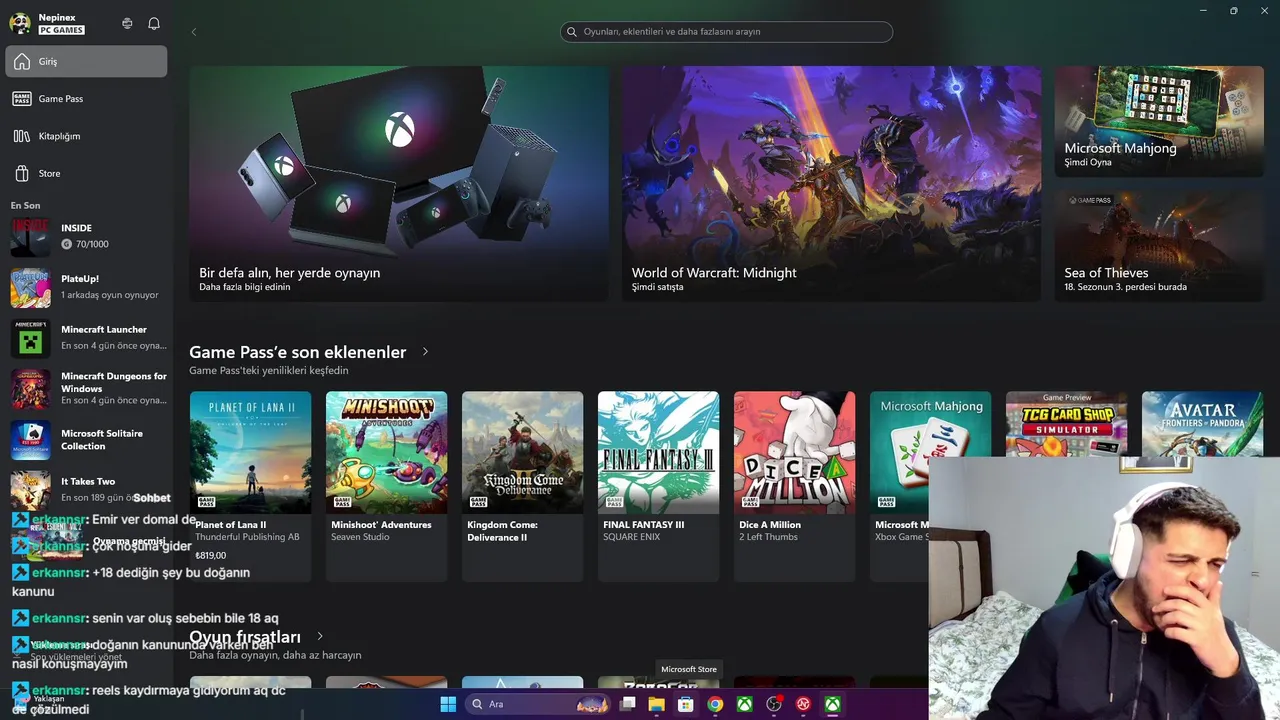
Task: Open the Dice A Million game card
Action: [794, 486]
